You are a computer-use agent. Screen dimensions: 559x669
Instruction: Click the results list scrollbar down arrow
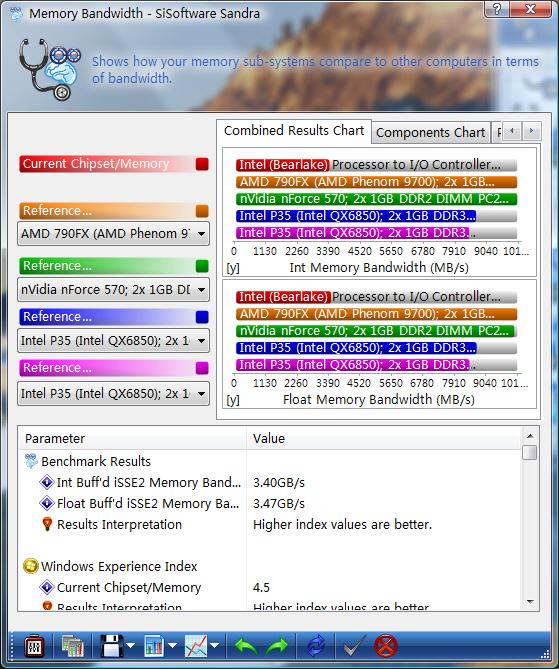(x=530, y=602)
